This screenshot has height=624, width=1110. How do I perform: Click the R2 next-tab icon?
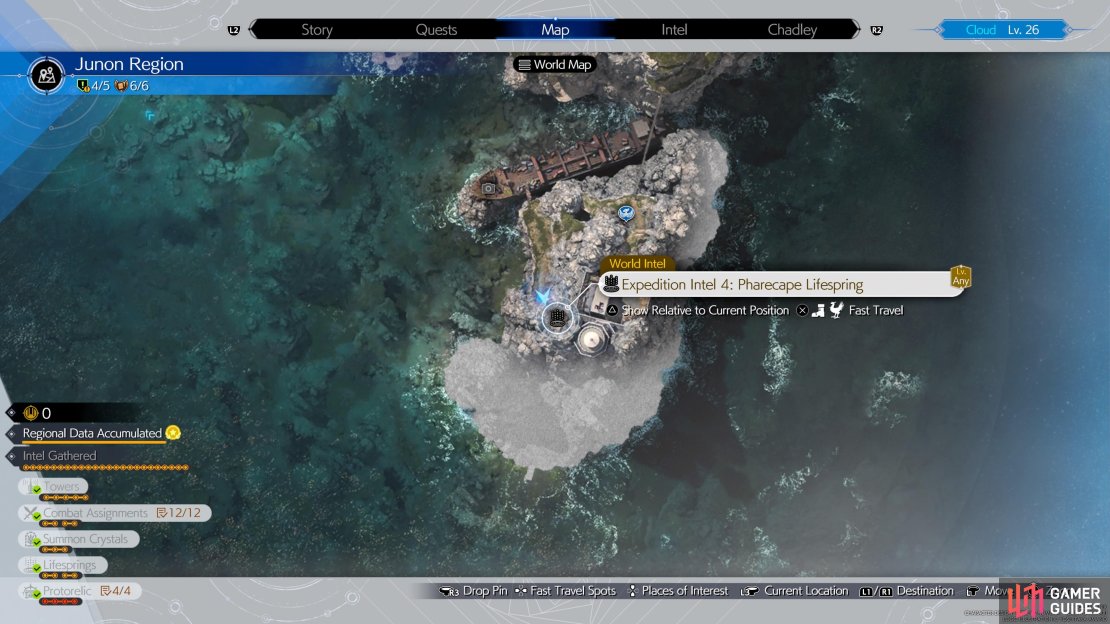click(x=876, y=30)
